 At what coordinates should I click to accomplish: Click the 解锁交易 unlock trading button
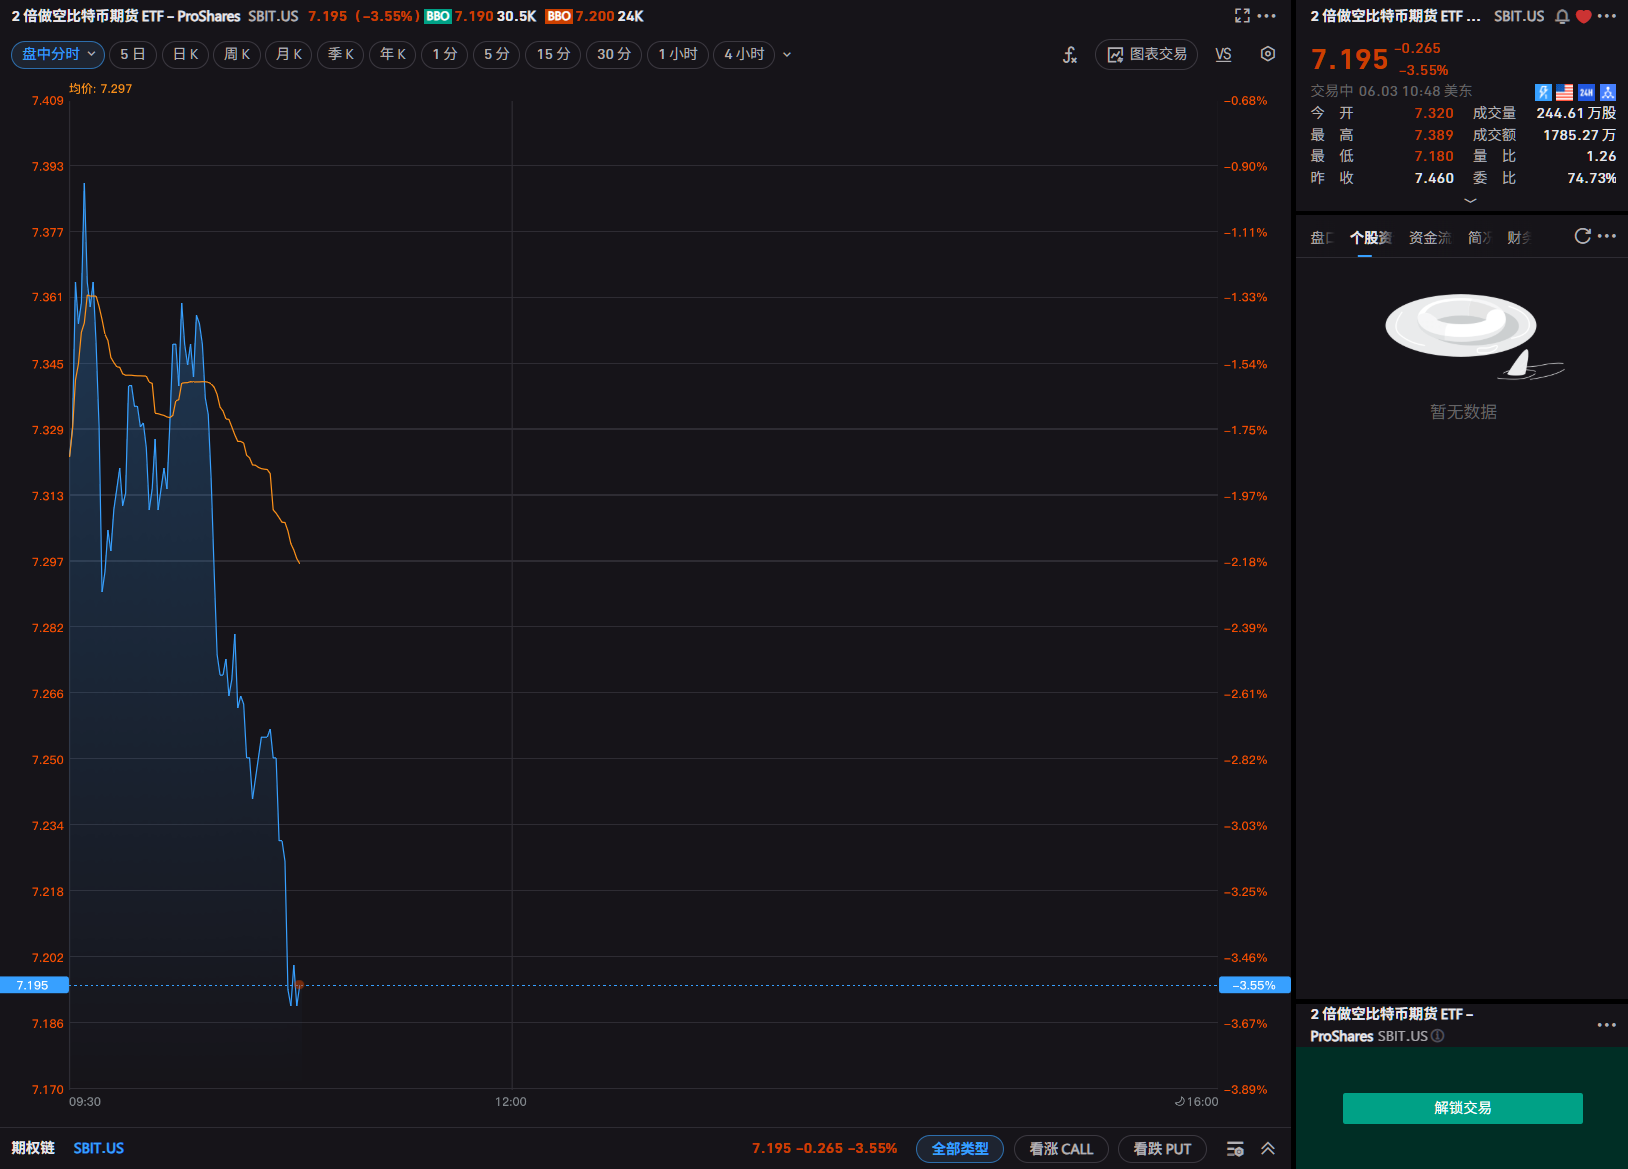point(1462,1108)
